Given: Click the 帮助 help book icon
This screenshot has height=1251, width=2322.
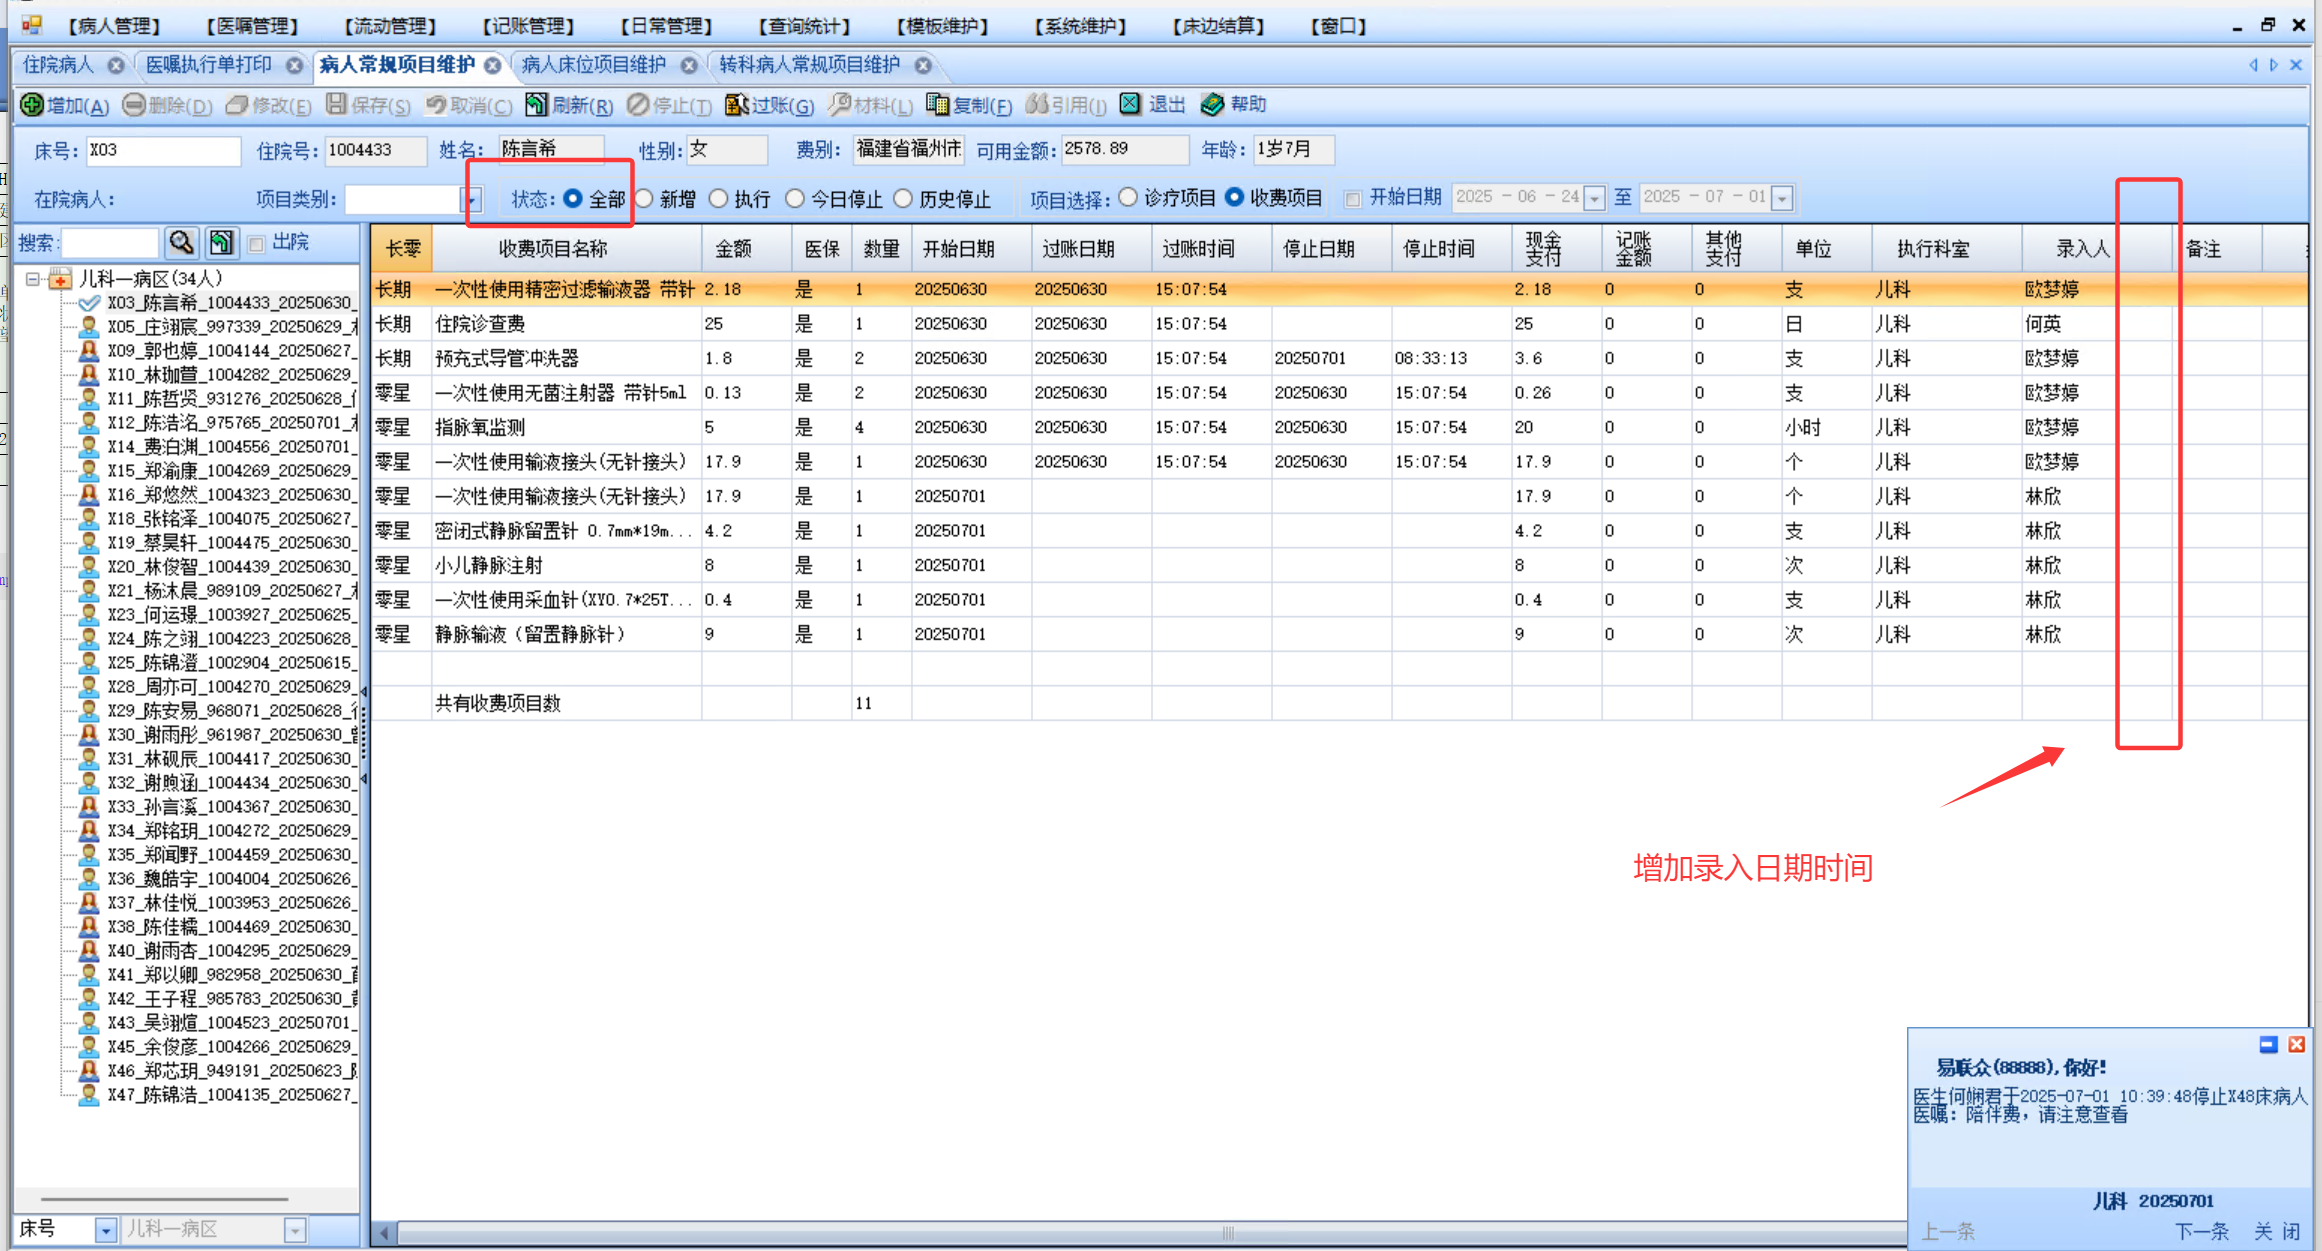Looking at the screenshot, I should (x=1212, y=104).
